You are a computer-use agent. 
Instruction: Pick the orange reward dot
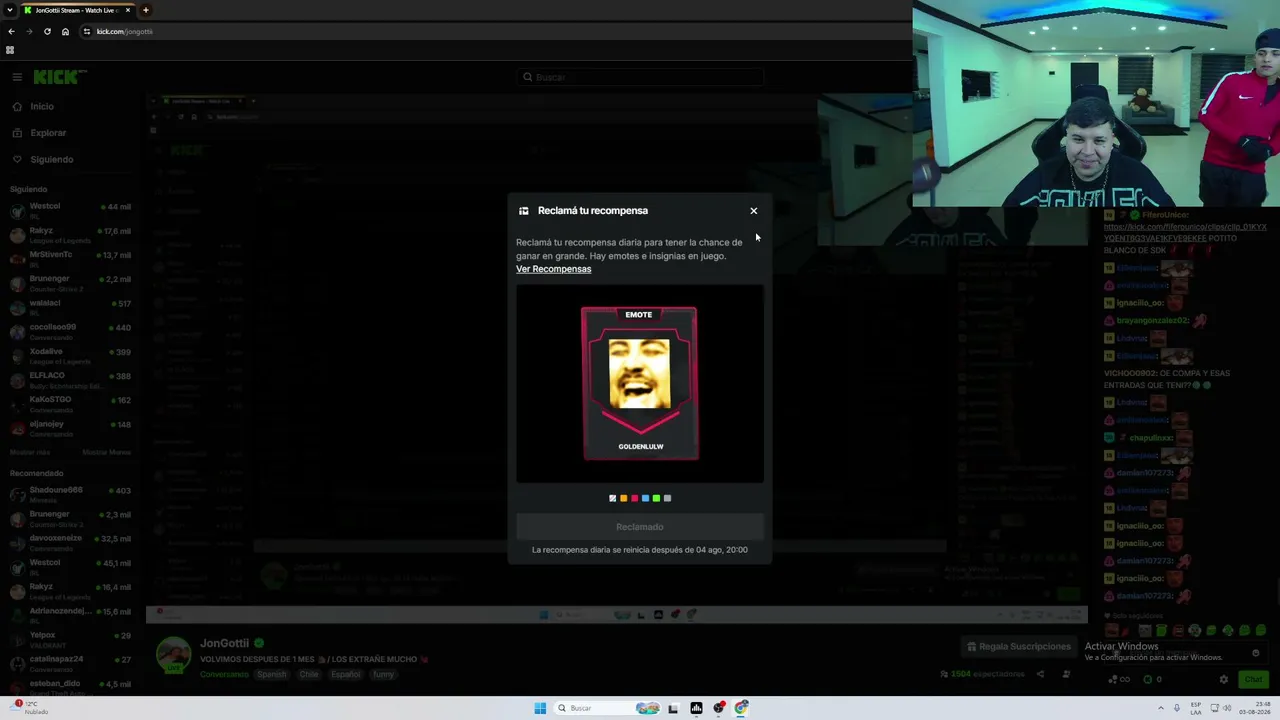(x=623, y=498)
